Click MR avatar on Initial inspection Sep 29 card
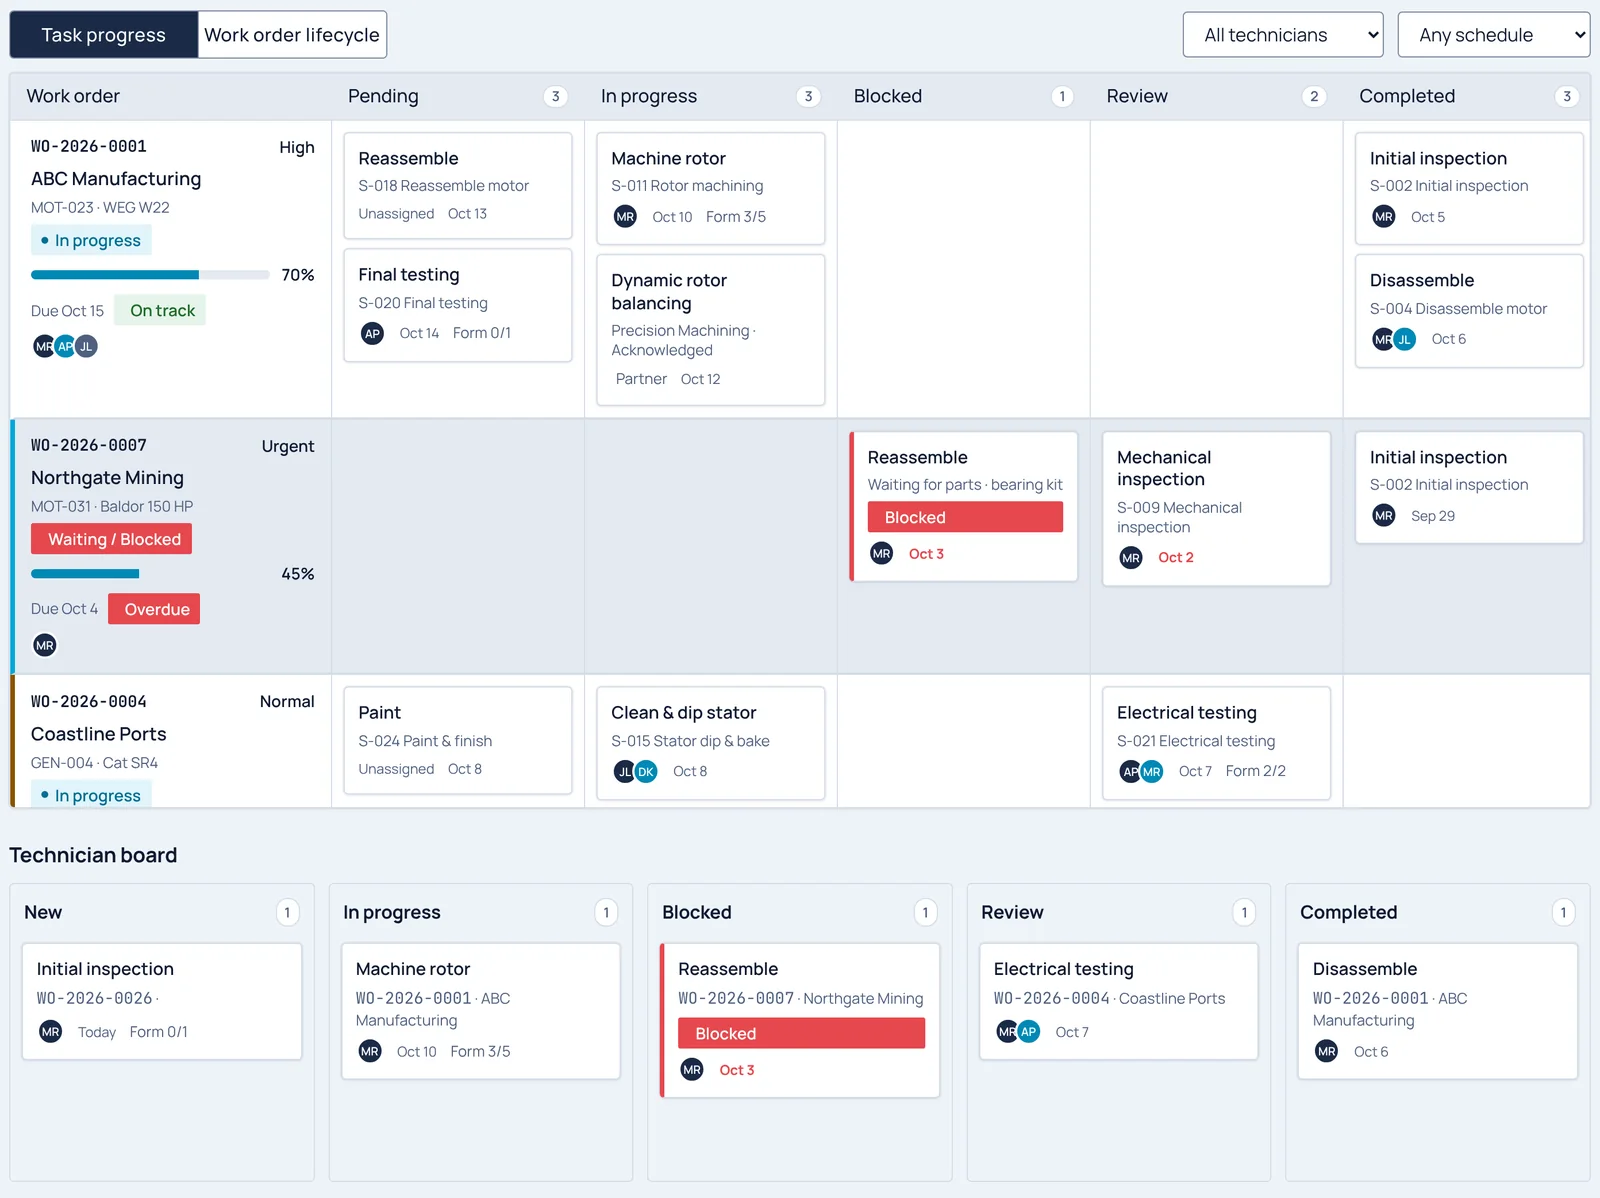This screenshot has height=1198, width=1600. click(x=1384, y=516)
